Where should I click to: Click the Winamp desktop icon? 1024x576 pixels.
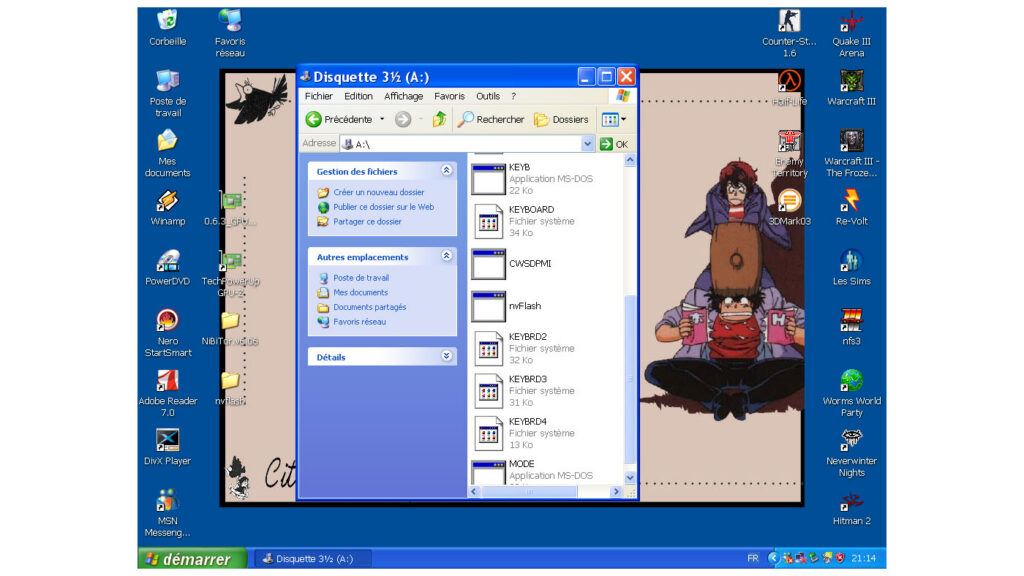[167, 202]
